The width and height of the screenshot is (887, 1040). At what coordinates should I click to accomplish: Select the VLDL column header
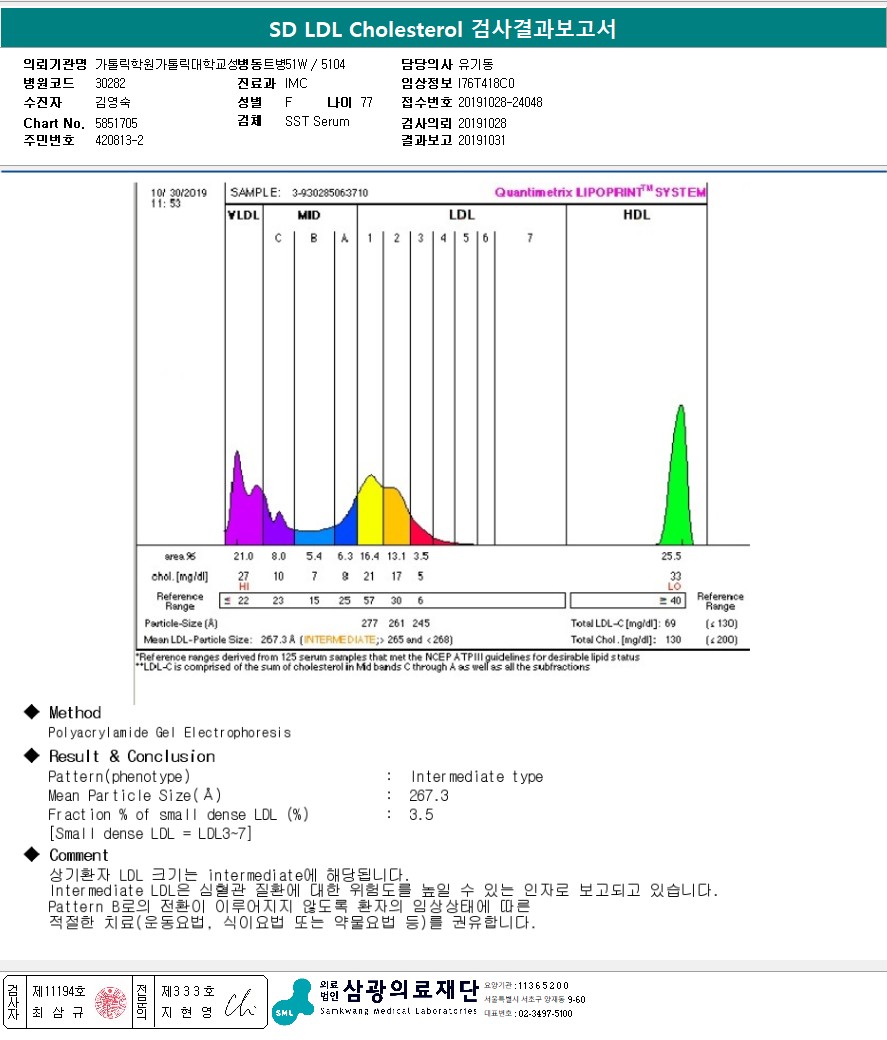click(243, 215)
